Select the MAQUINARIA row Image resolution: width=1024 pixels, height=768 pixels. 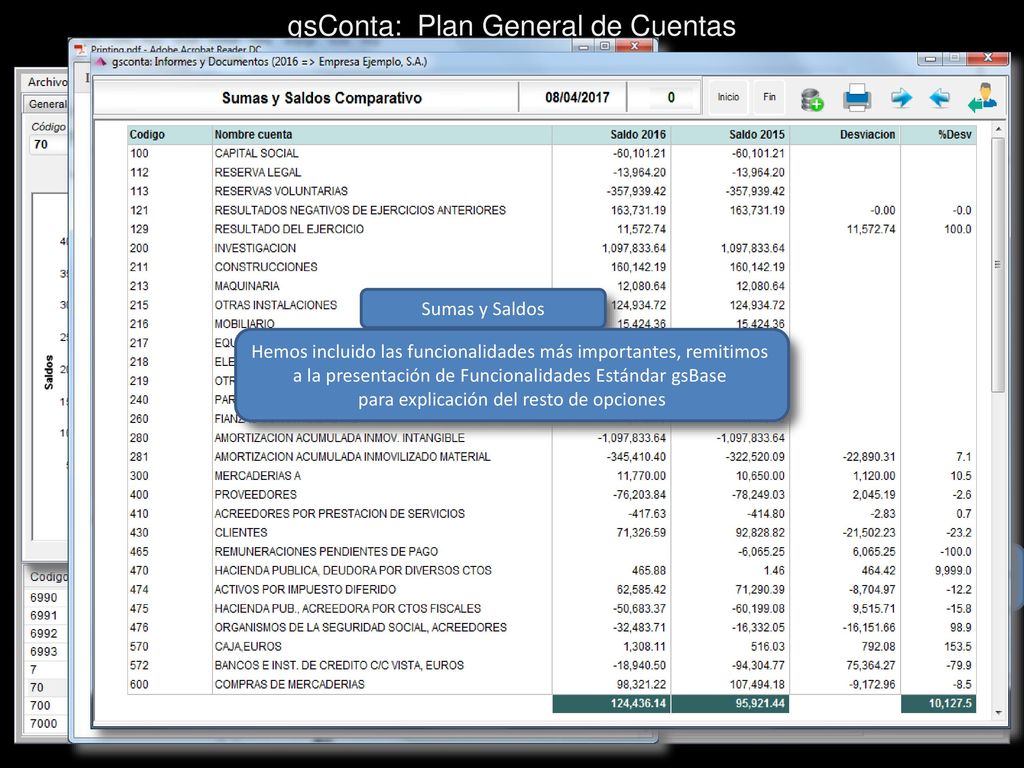(x=552, y=286)
